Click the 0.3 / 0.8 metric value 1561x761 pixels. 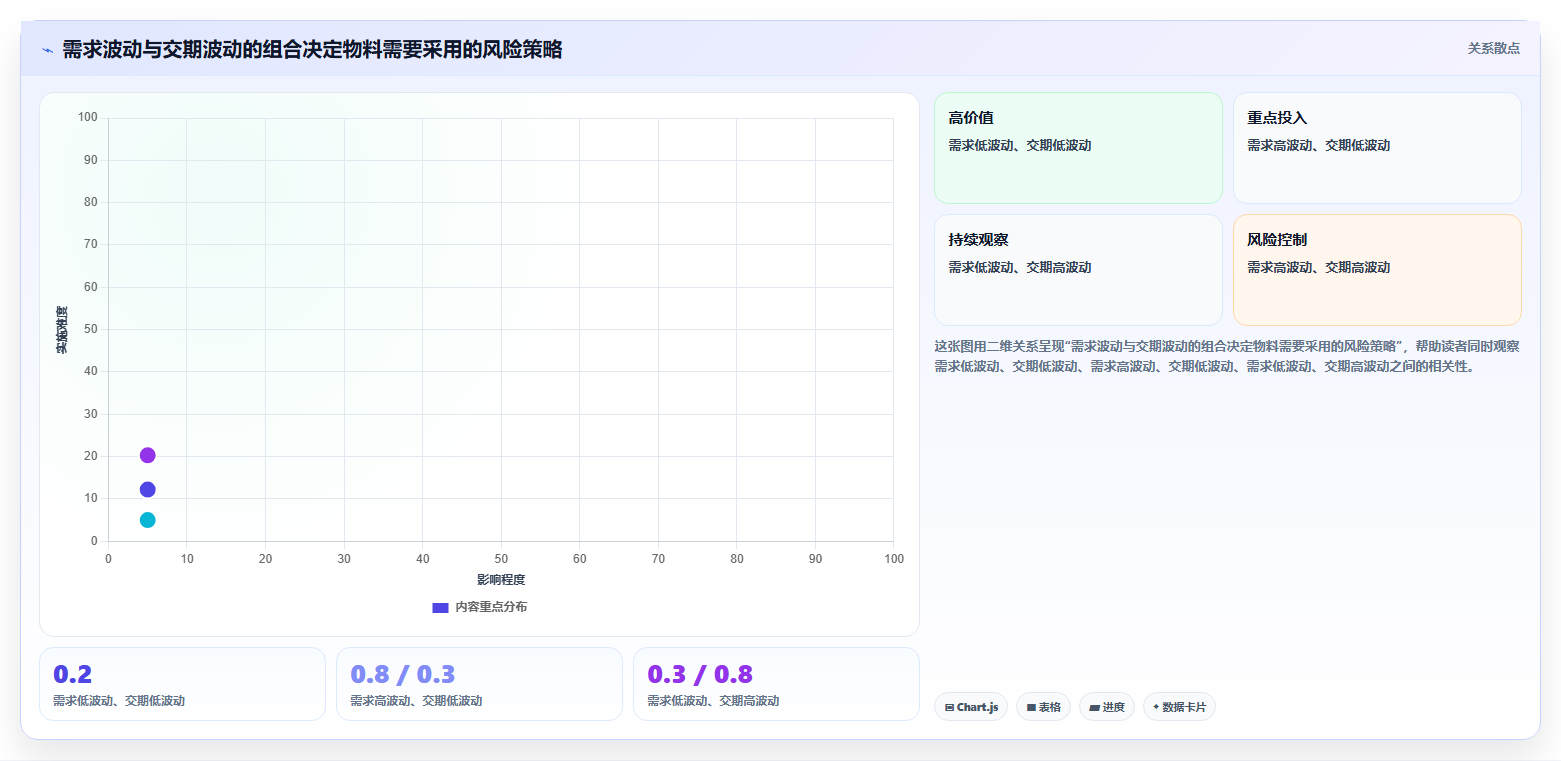700,675
